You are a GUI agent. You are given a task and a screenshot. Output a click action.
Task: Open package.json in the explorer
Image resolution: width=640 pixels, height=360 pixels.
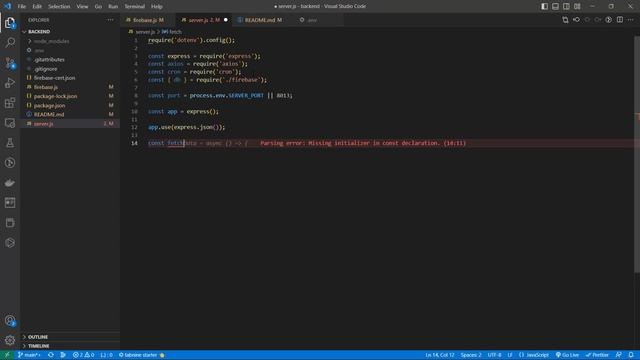(x=70, y=105)
